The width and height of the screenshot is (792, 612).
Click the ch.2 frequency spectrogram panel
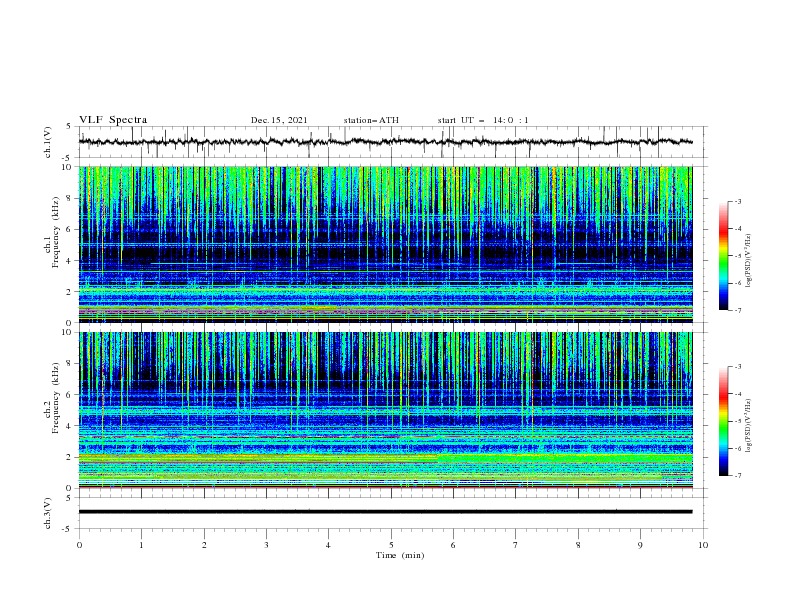pyautogui.click(x=386, y=410)
